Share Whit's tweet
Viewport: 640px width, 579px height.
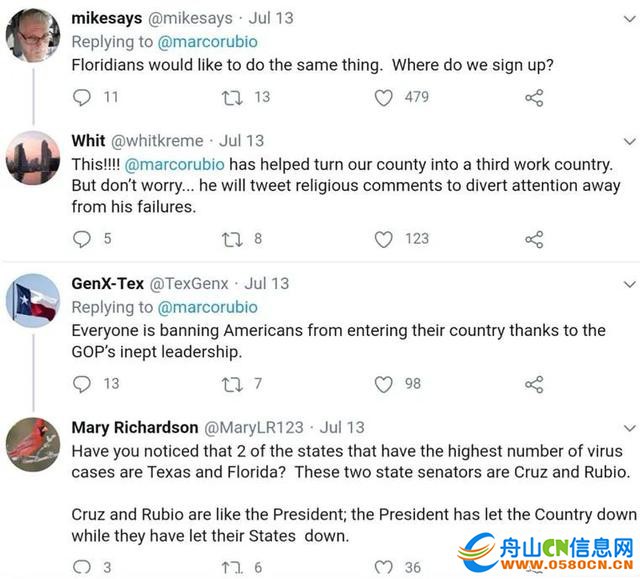point(534,239)
